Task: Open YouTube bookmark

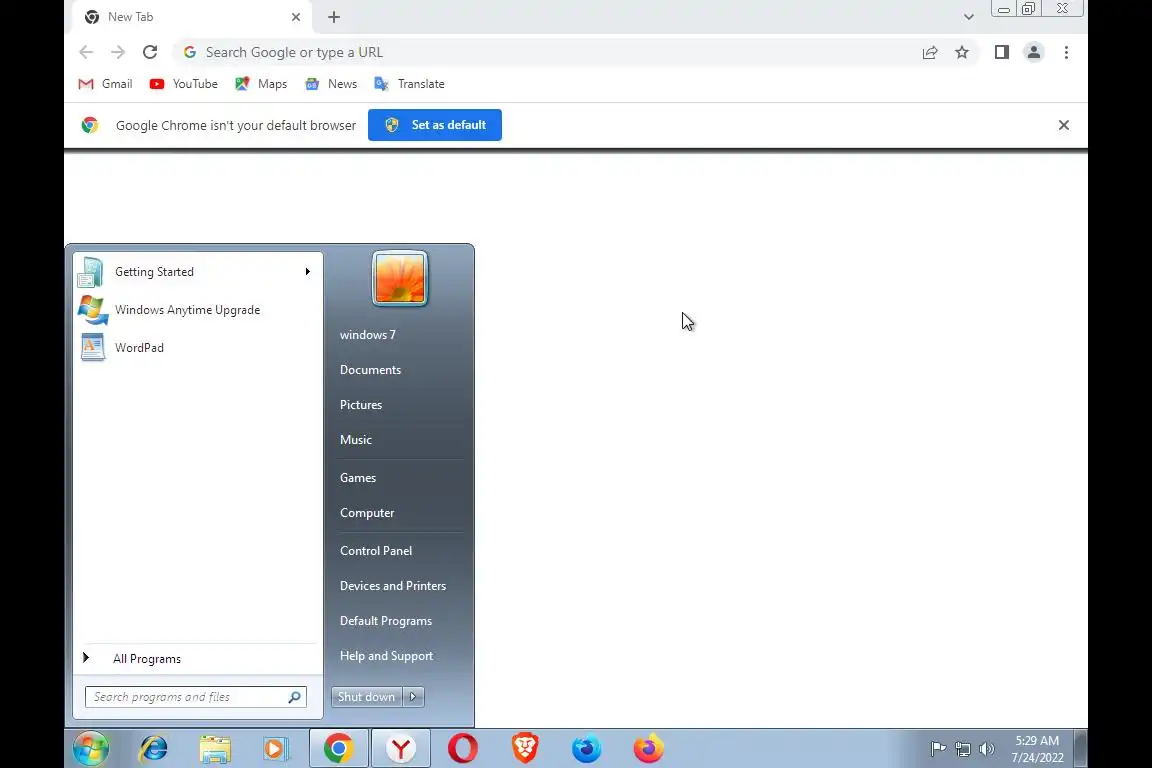Action: click(x=184, y=84)
